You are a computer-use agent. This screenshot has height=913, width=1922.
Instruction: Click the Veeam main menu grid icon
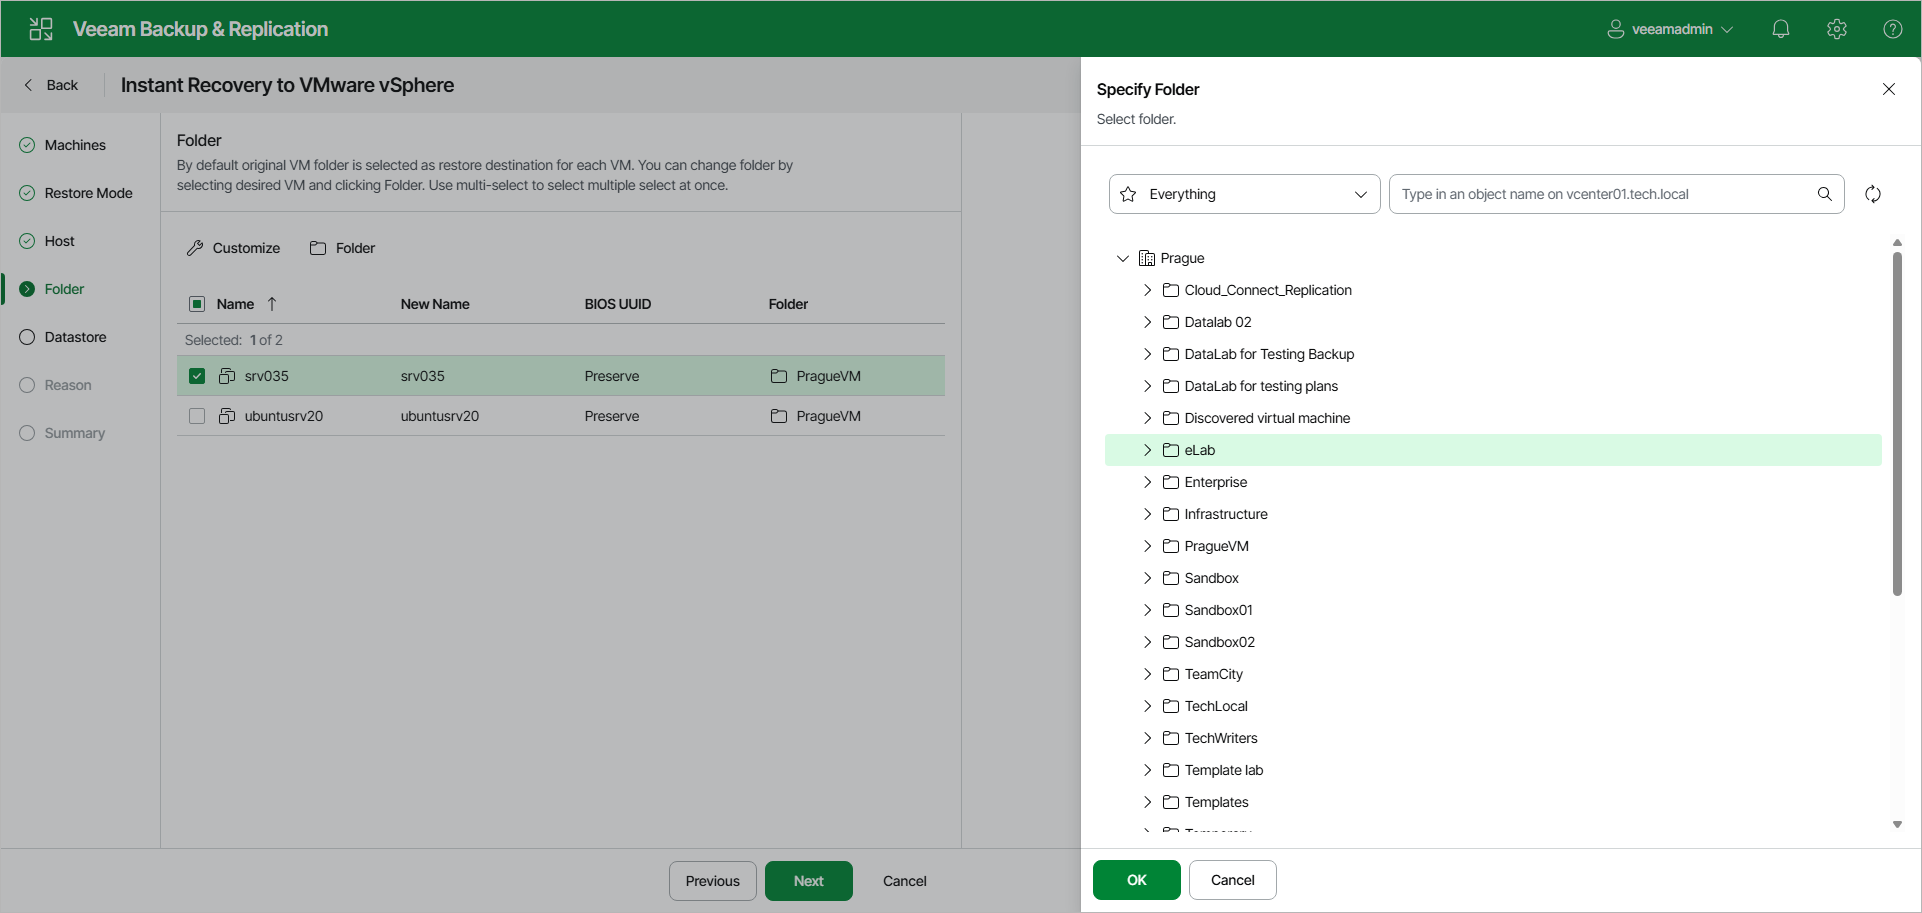[41, 29]
